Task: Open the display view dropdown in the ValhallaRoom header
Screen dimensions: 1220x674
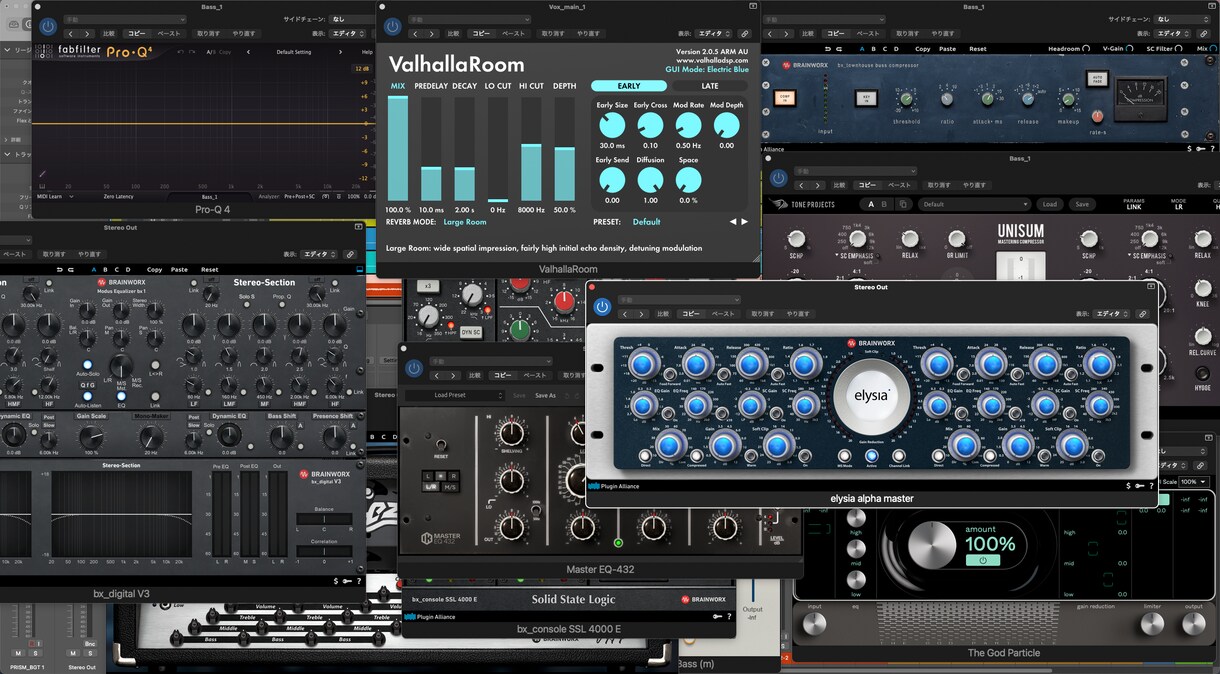Action: click(x=715, y=33)
